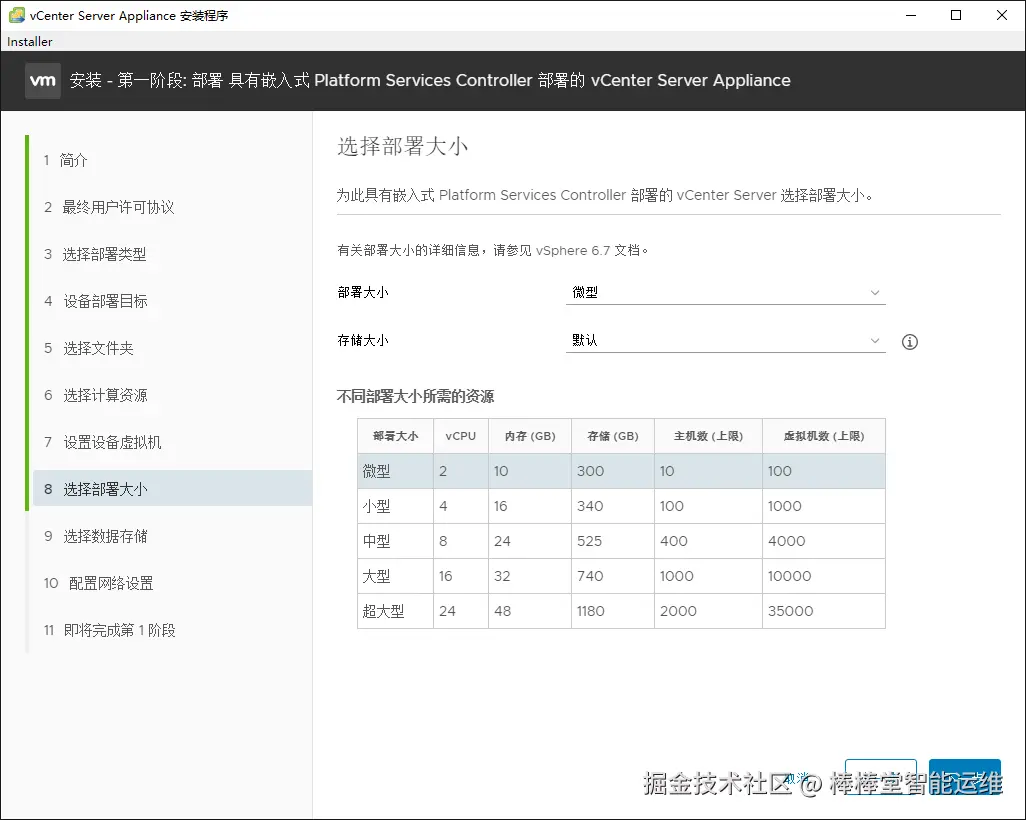Open the 部署大小 dropdown showing 微型
The height and width of the screenshot is (820, 1026).
coord(725,293)
